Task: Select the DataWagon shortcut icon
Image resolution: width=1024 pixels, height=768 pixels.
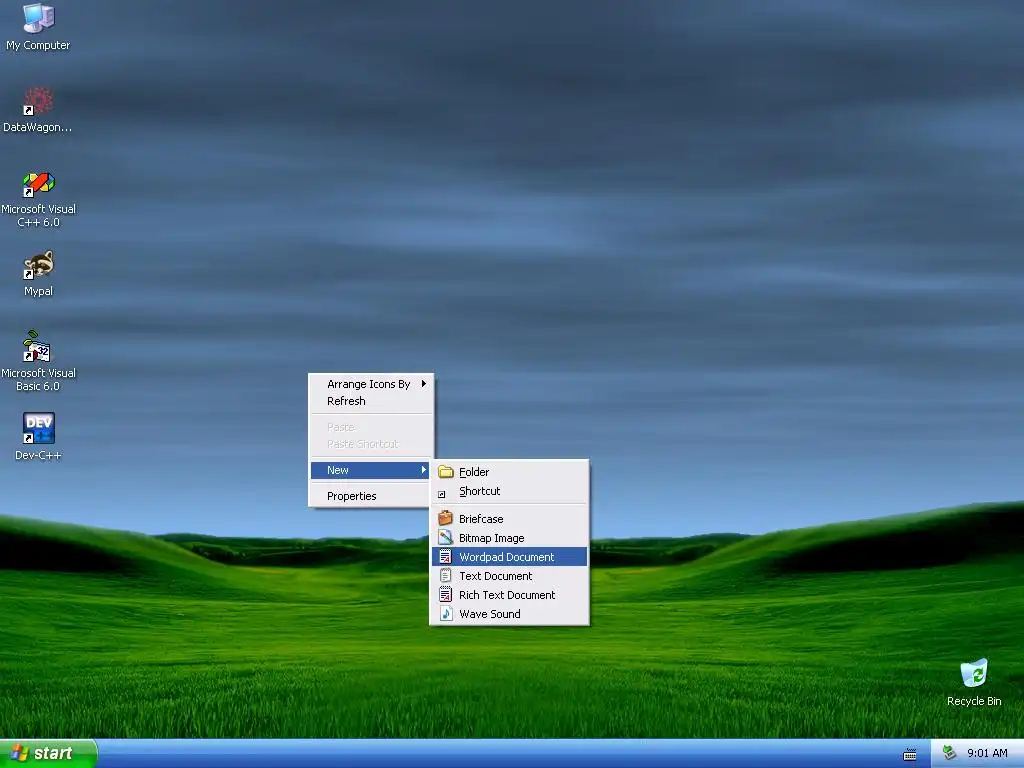Action: [x=38, y=110]
